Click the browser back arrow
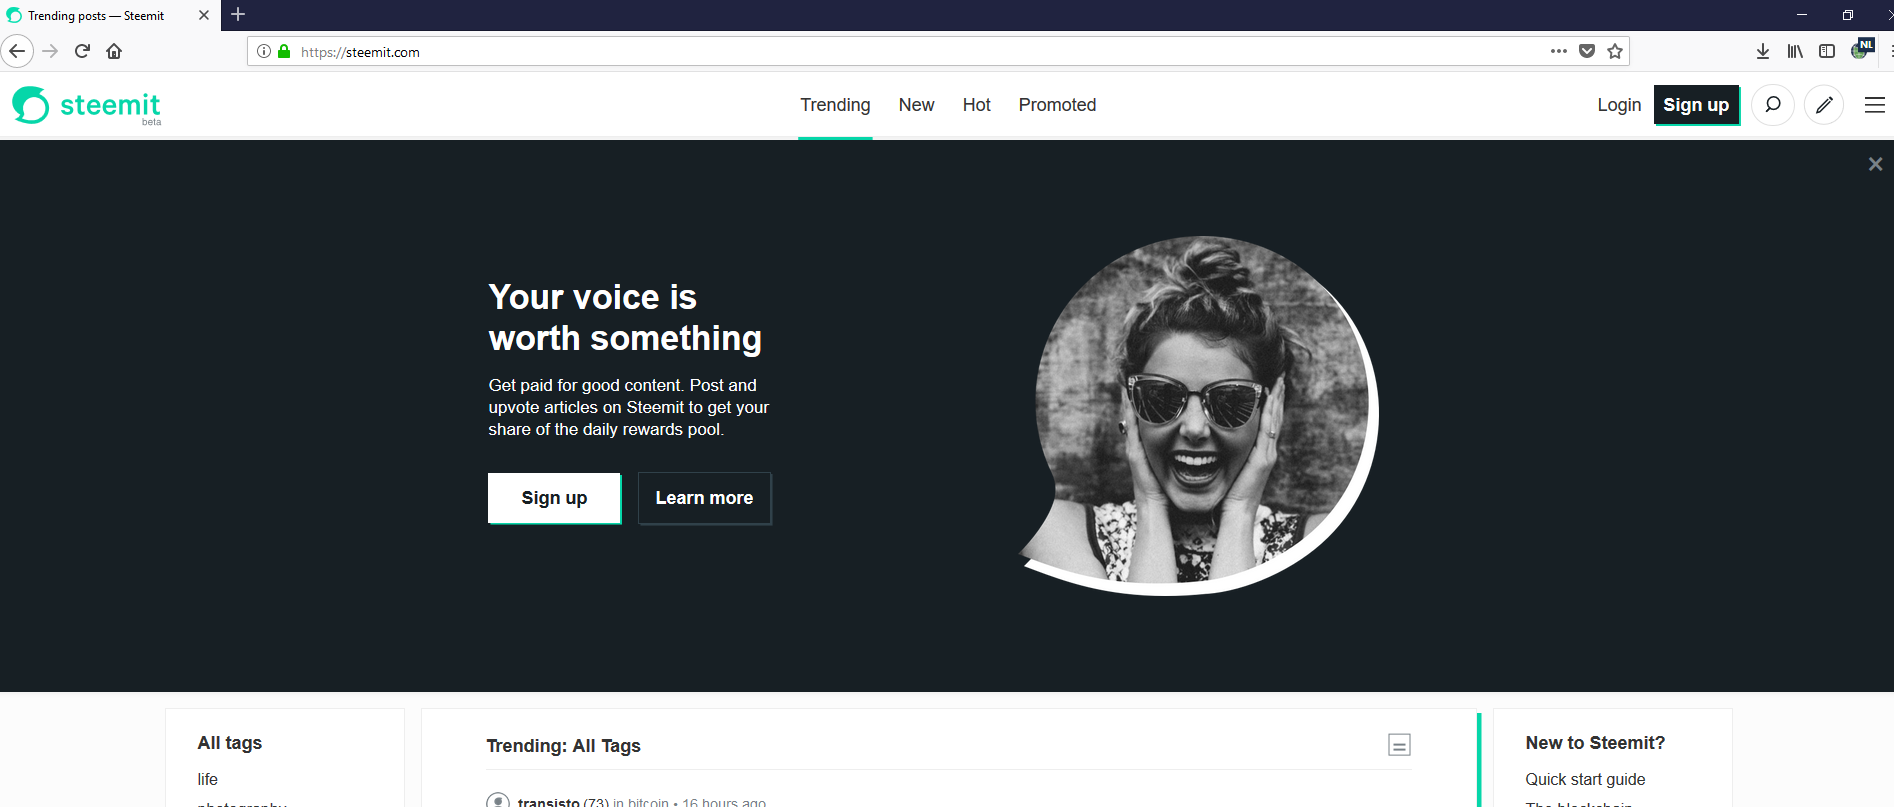The width and height of the screenshot is (1894, 807). pos(17,51)
